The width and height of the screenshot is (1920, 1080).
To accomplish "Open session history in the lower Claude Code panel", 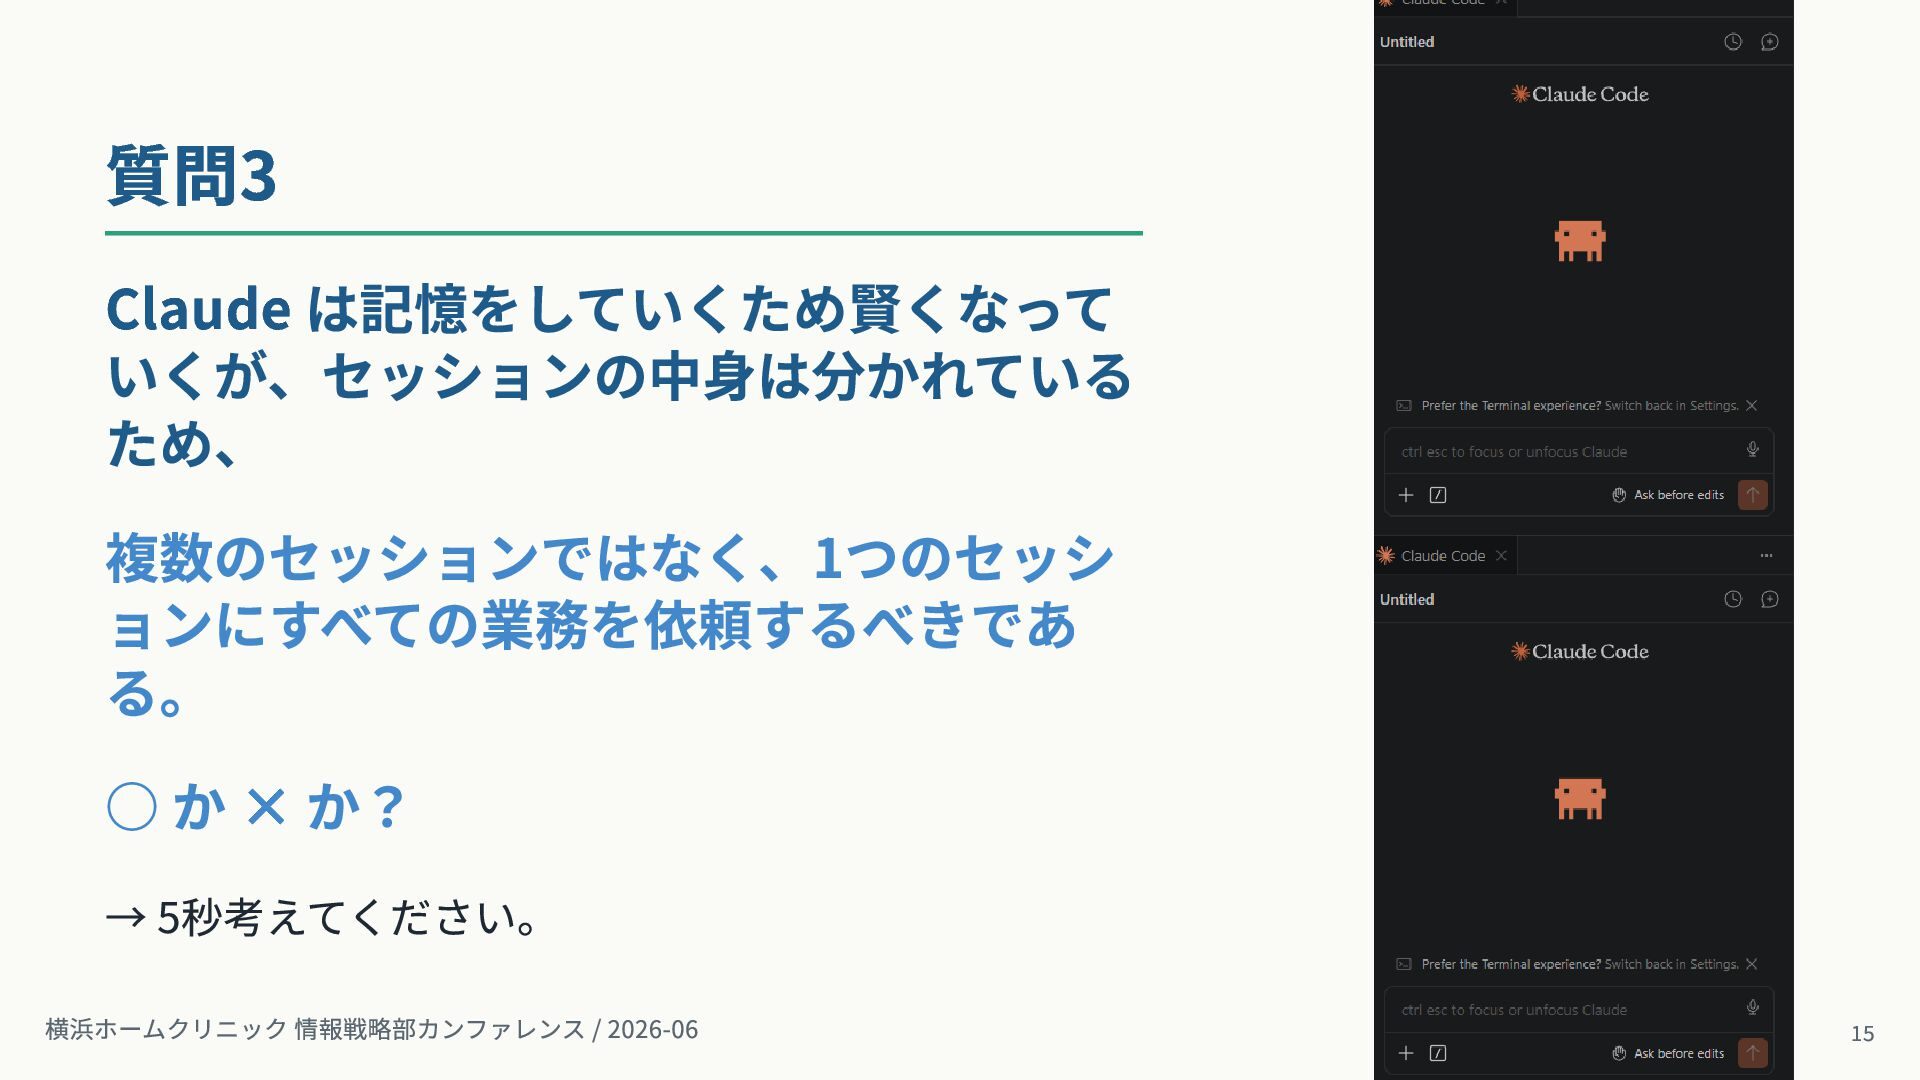I will click(x=1733, y=599).
